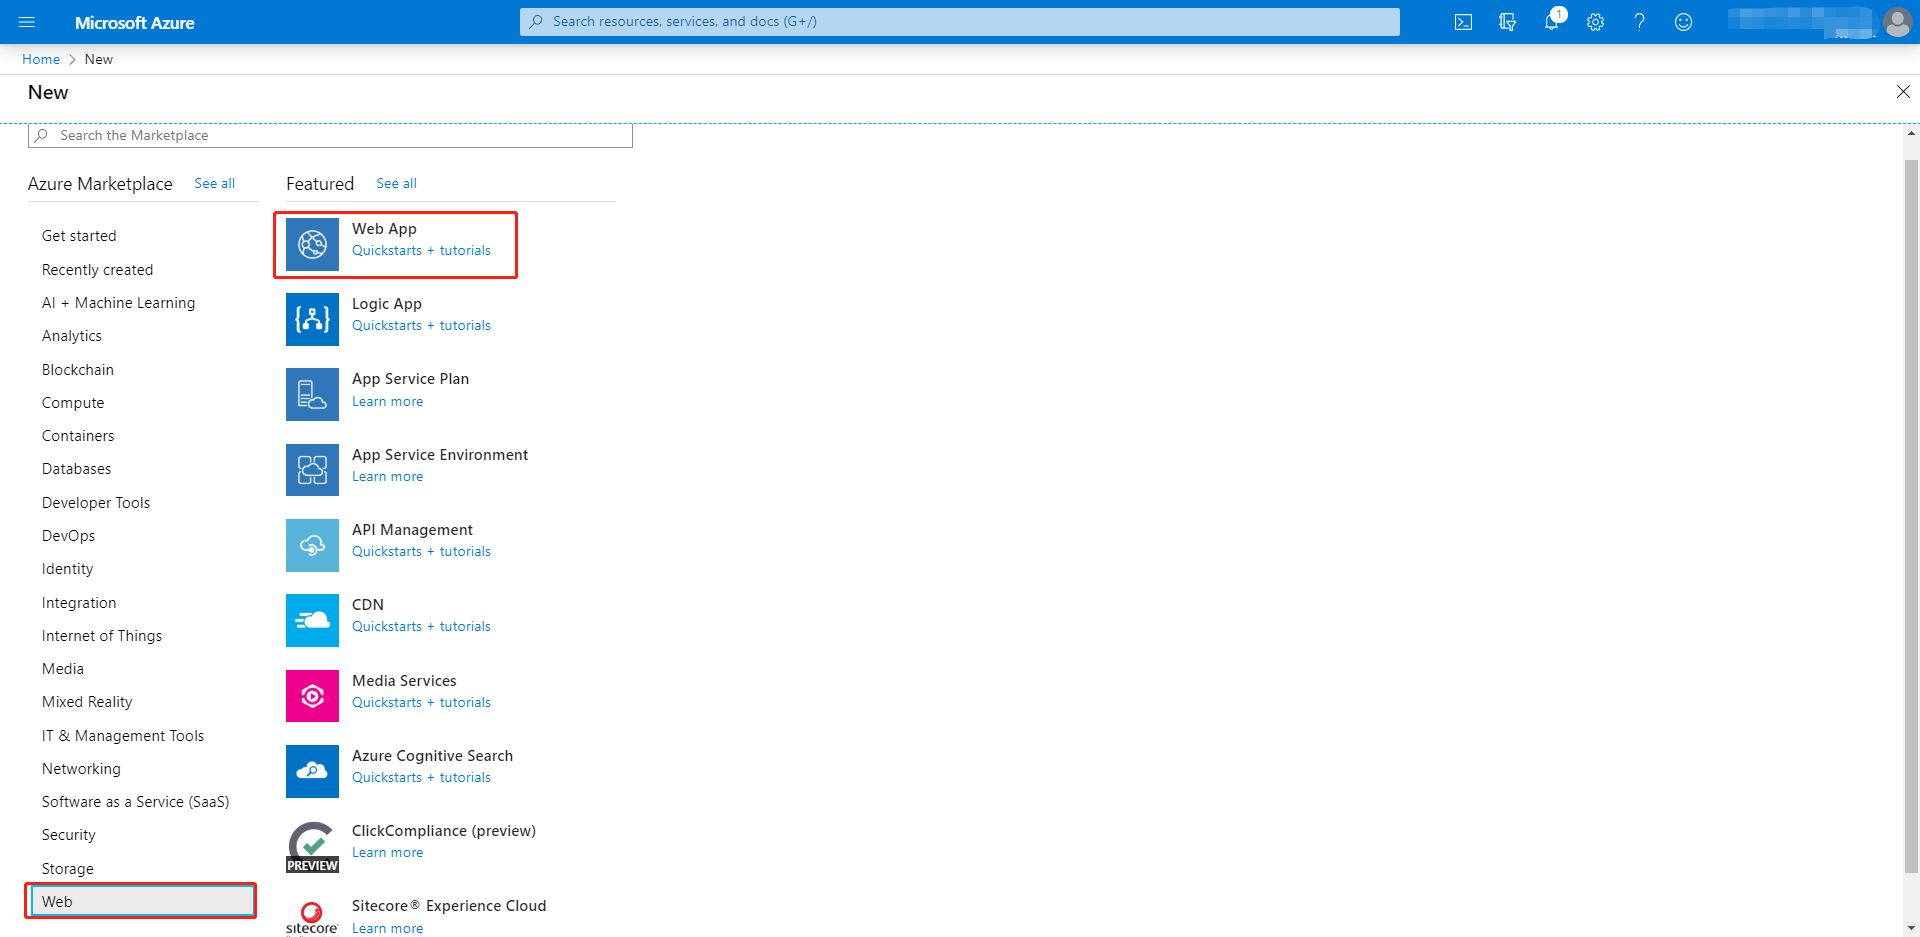Choose the Web category in Marketplace
1920x937 pixels.
pos(57,901)
